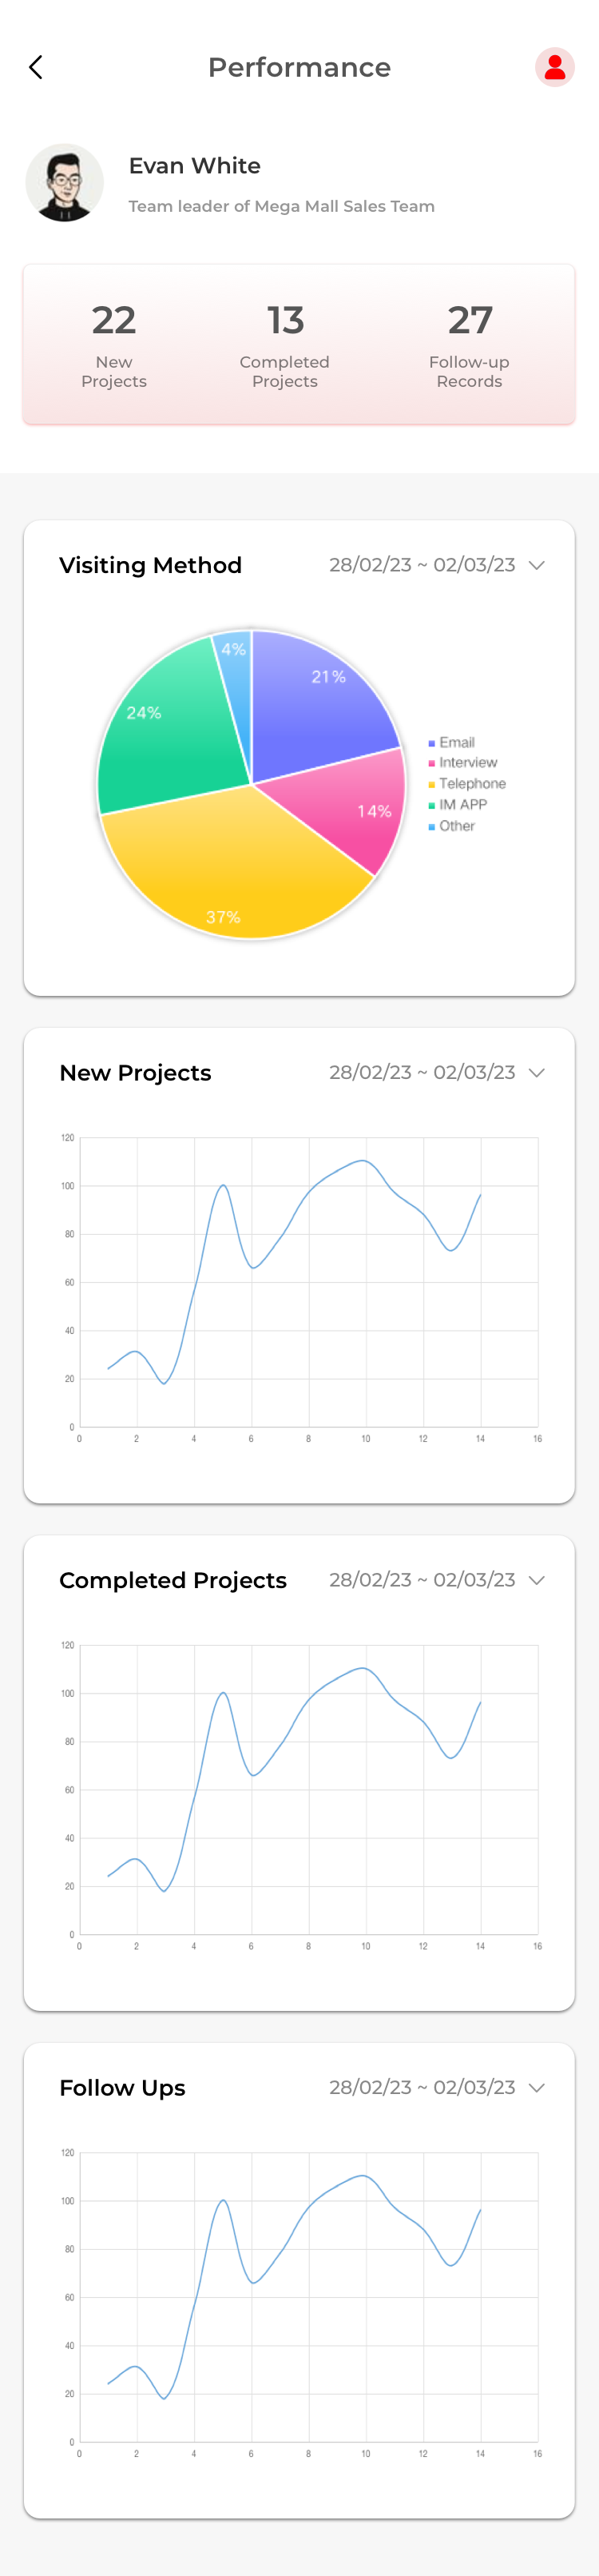The width and height of the screenshot is (599, 2576).
Task: Tap Evan White's avatar photo
Action: click(x=65, y=183)
